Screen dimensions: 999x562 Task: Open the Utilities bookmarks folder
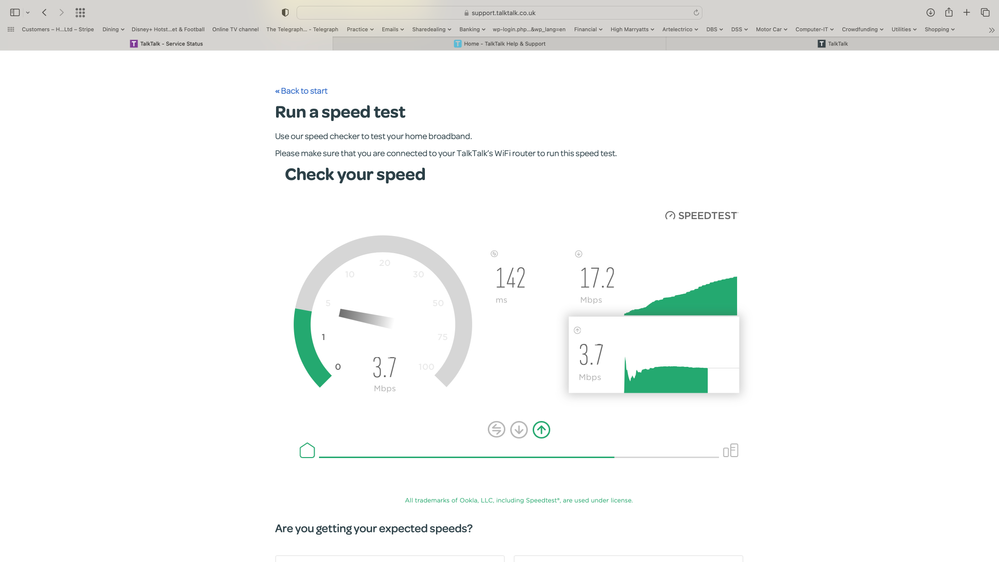click(x=904, y=30)
